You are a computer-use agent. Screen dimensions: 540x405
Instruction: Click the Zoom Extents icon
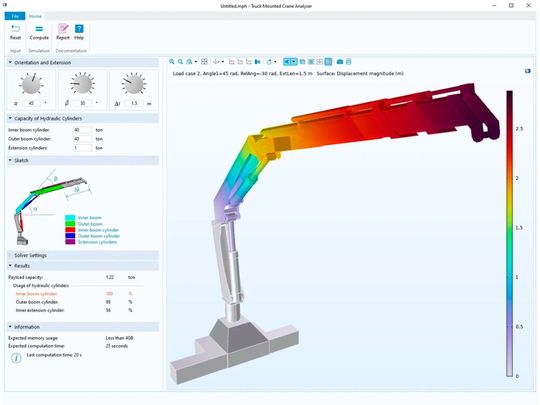coord(204,62)
